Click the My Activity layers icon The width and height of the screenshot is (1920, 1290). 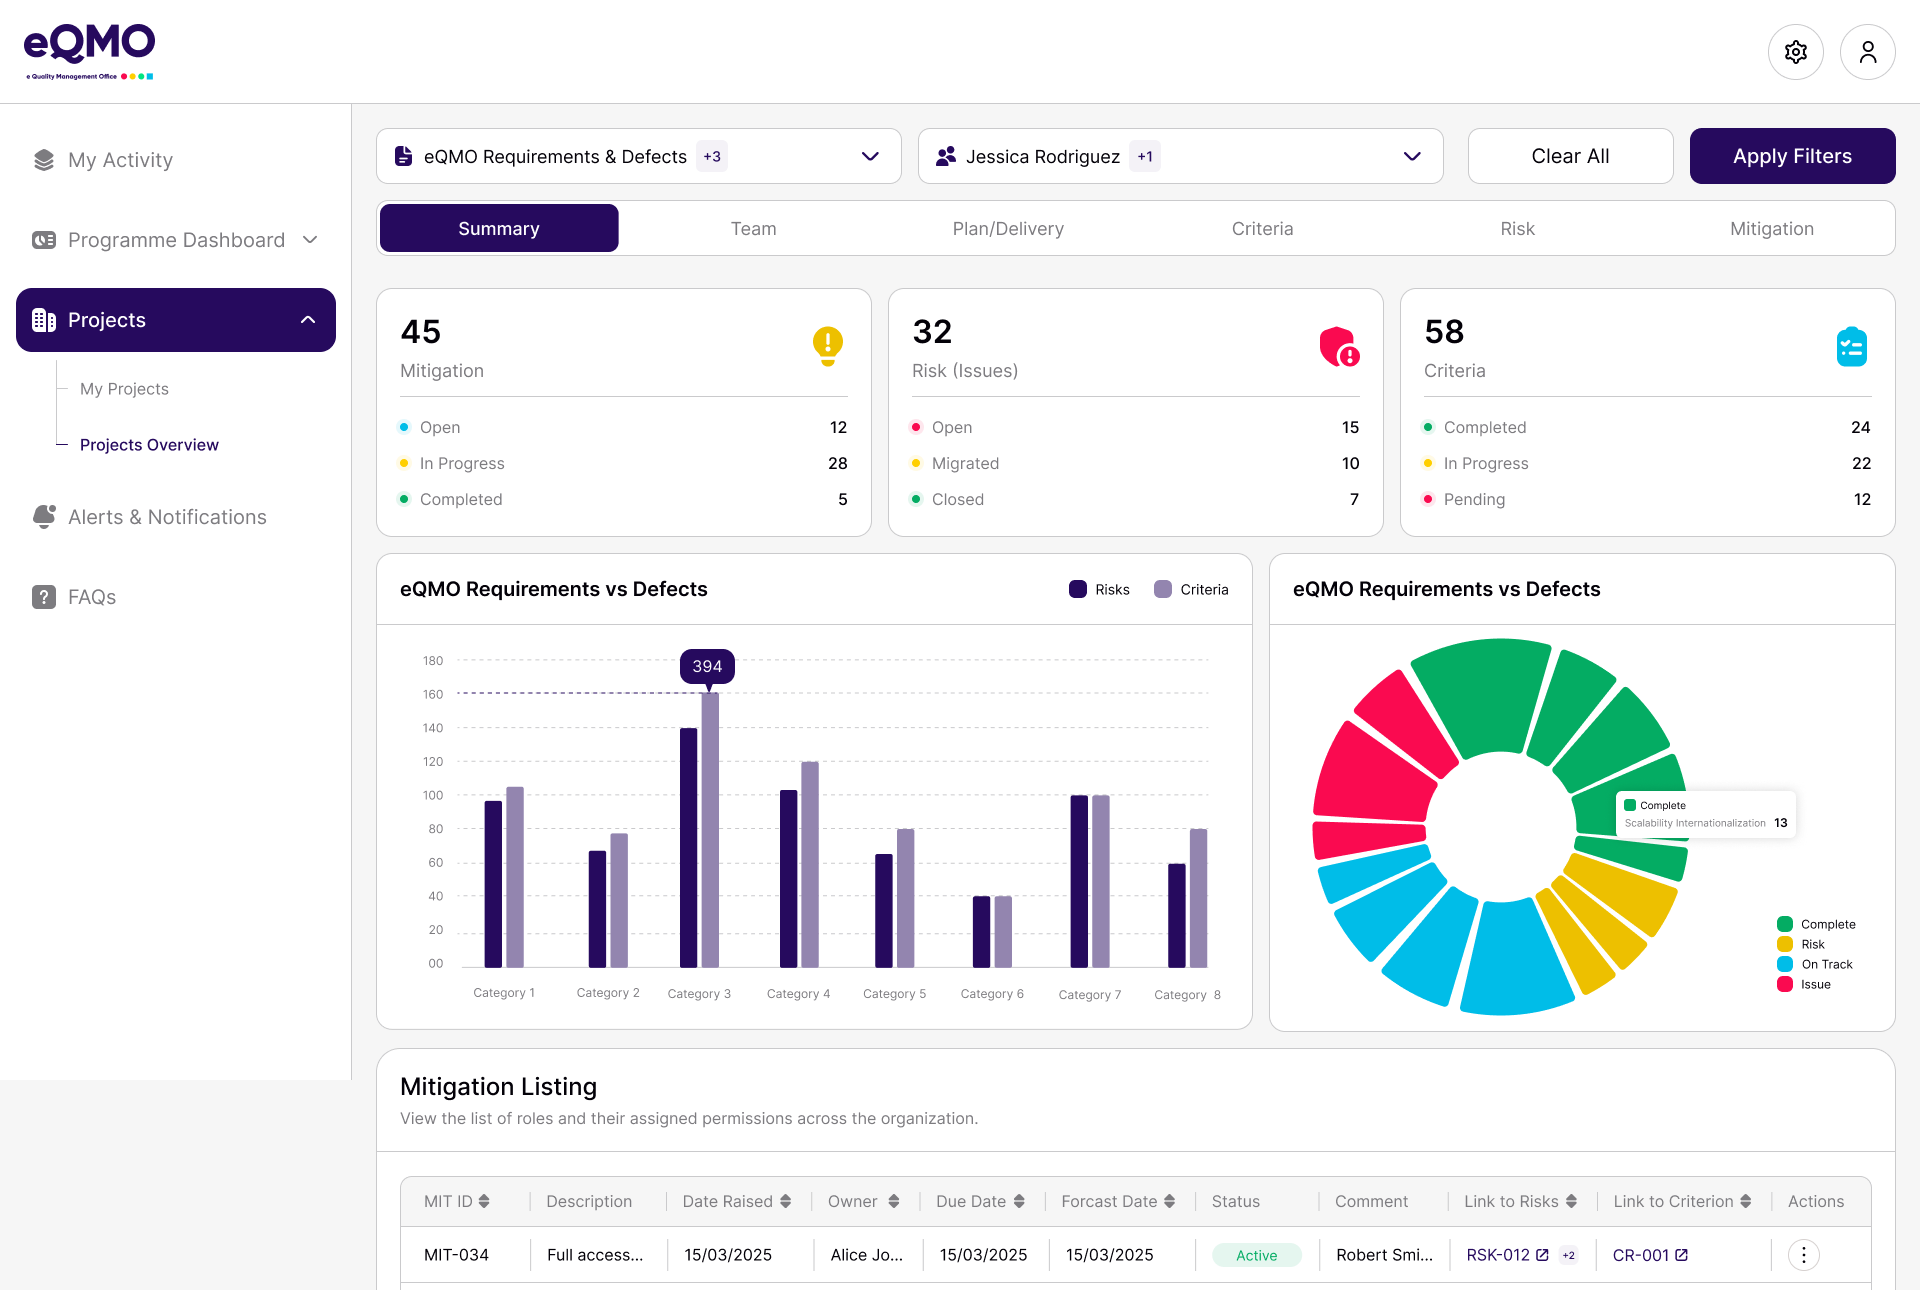click(44, 160)
